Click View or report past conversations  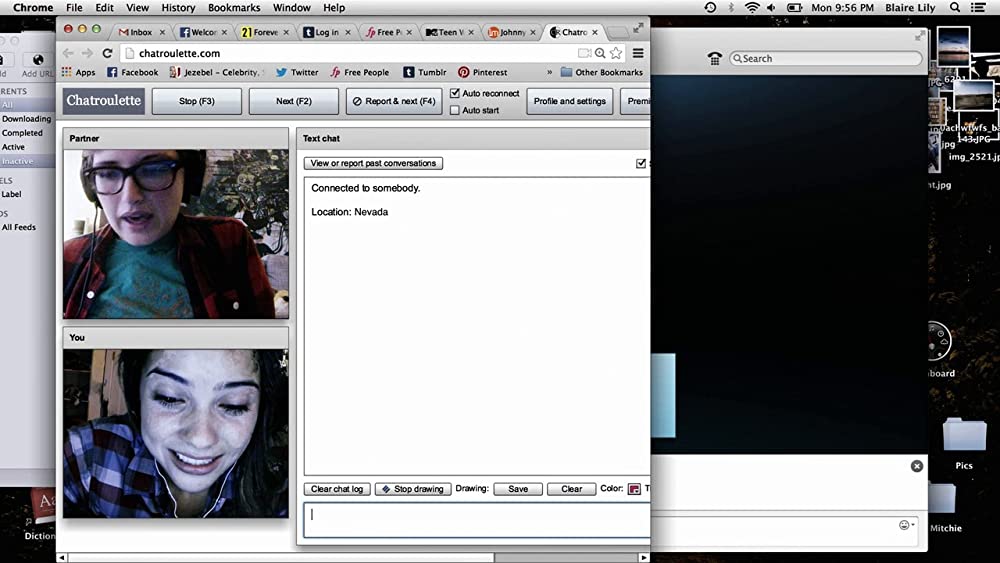(373, 163)
